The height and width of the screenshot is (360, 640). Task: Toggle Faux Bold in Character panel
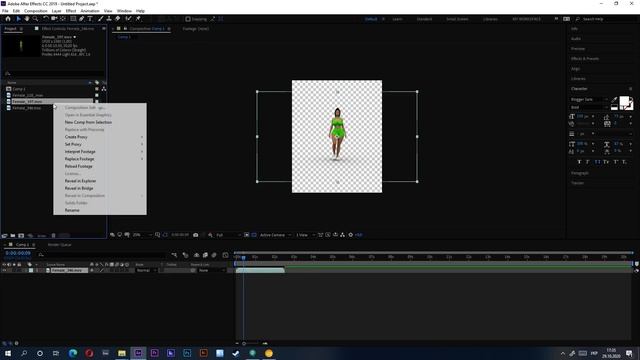[x=579, y=162]
